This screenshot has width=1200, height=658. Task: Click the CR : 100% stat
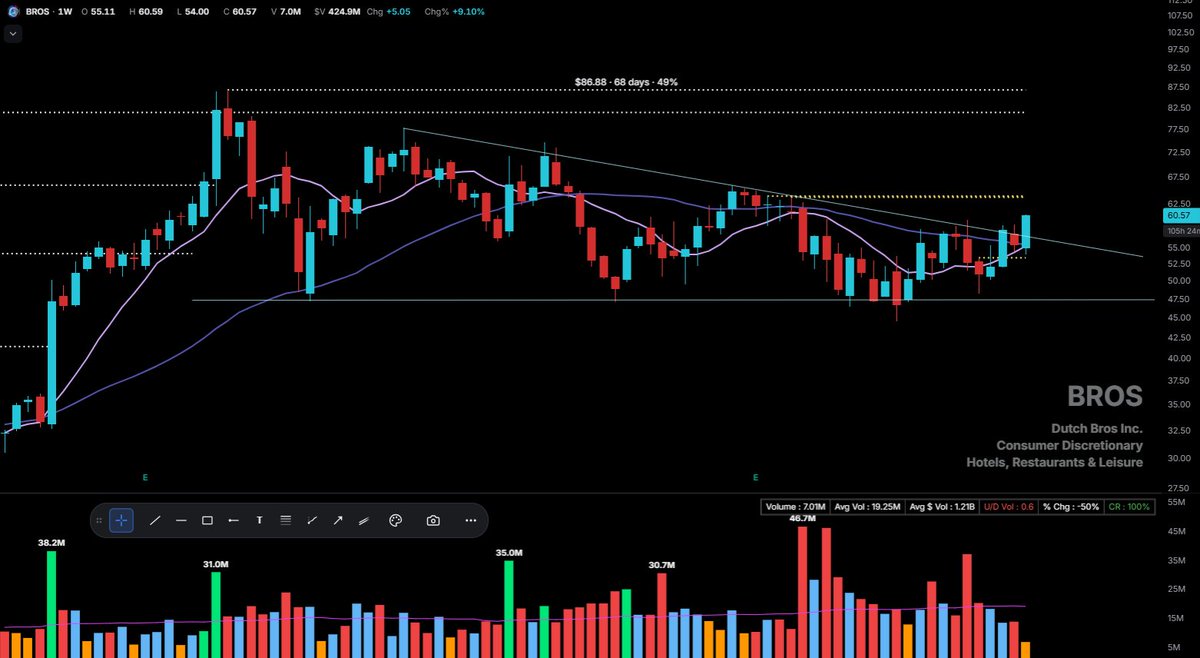click(x=1129, y=507)
